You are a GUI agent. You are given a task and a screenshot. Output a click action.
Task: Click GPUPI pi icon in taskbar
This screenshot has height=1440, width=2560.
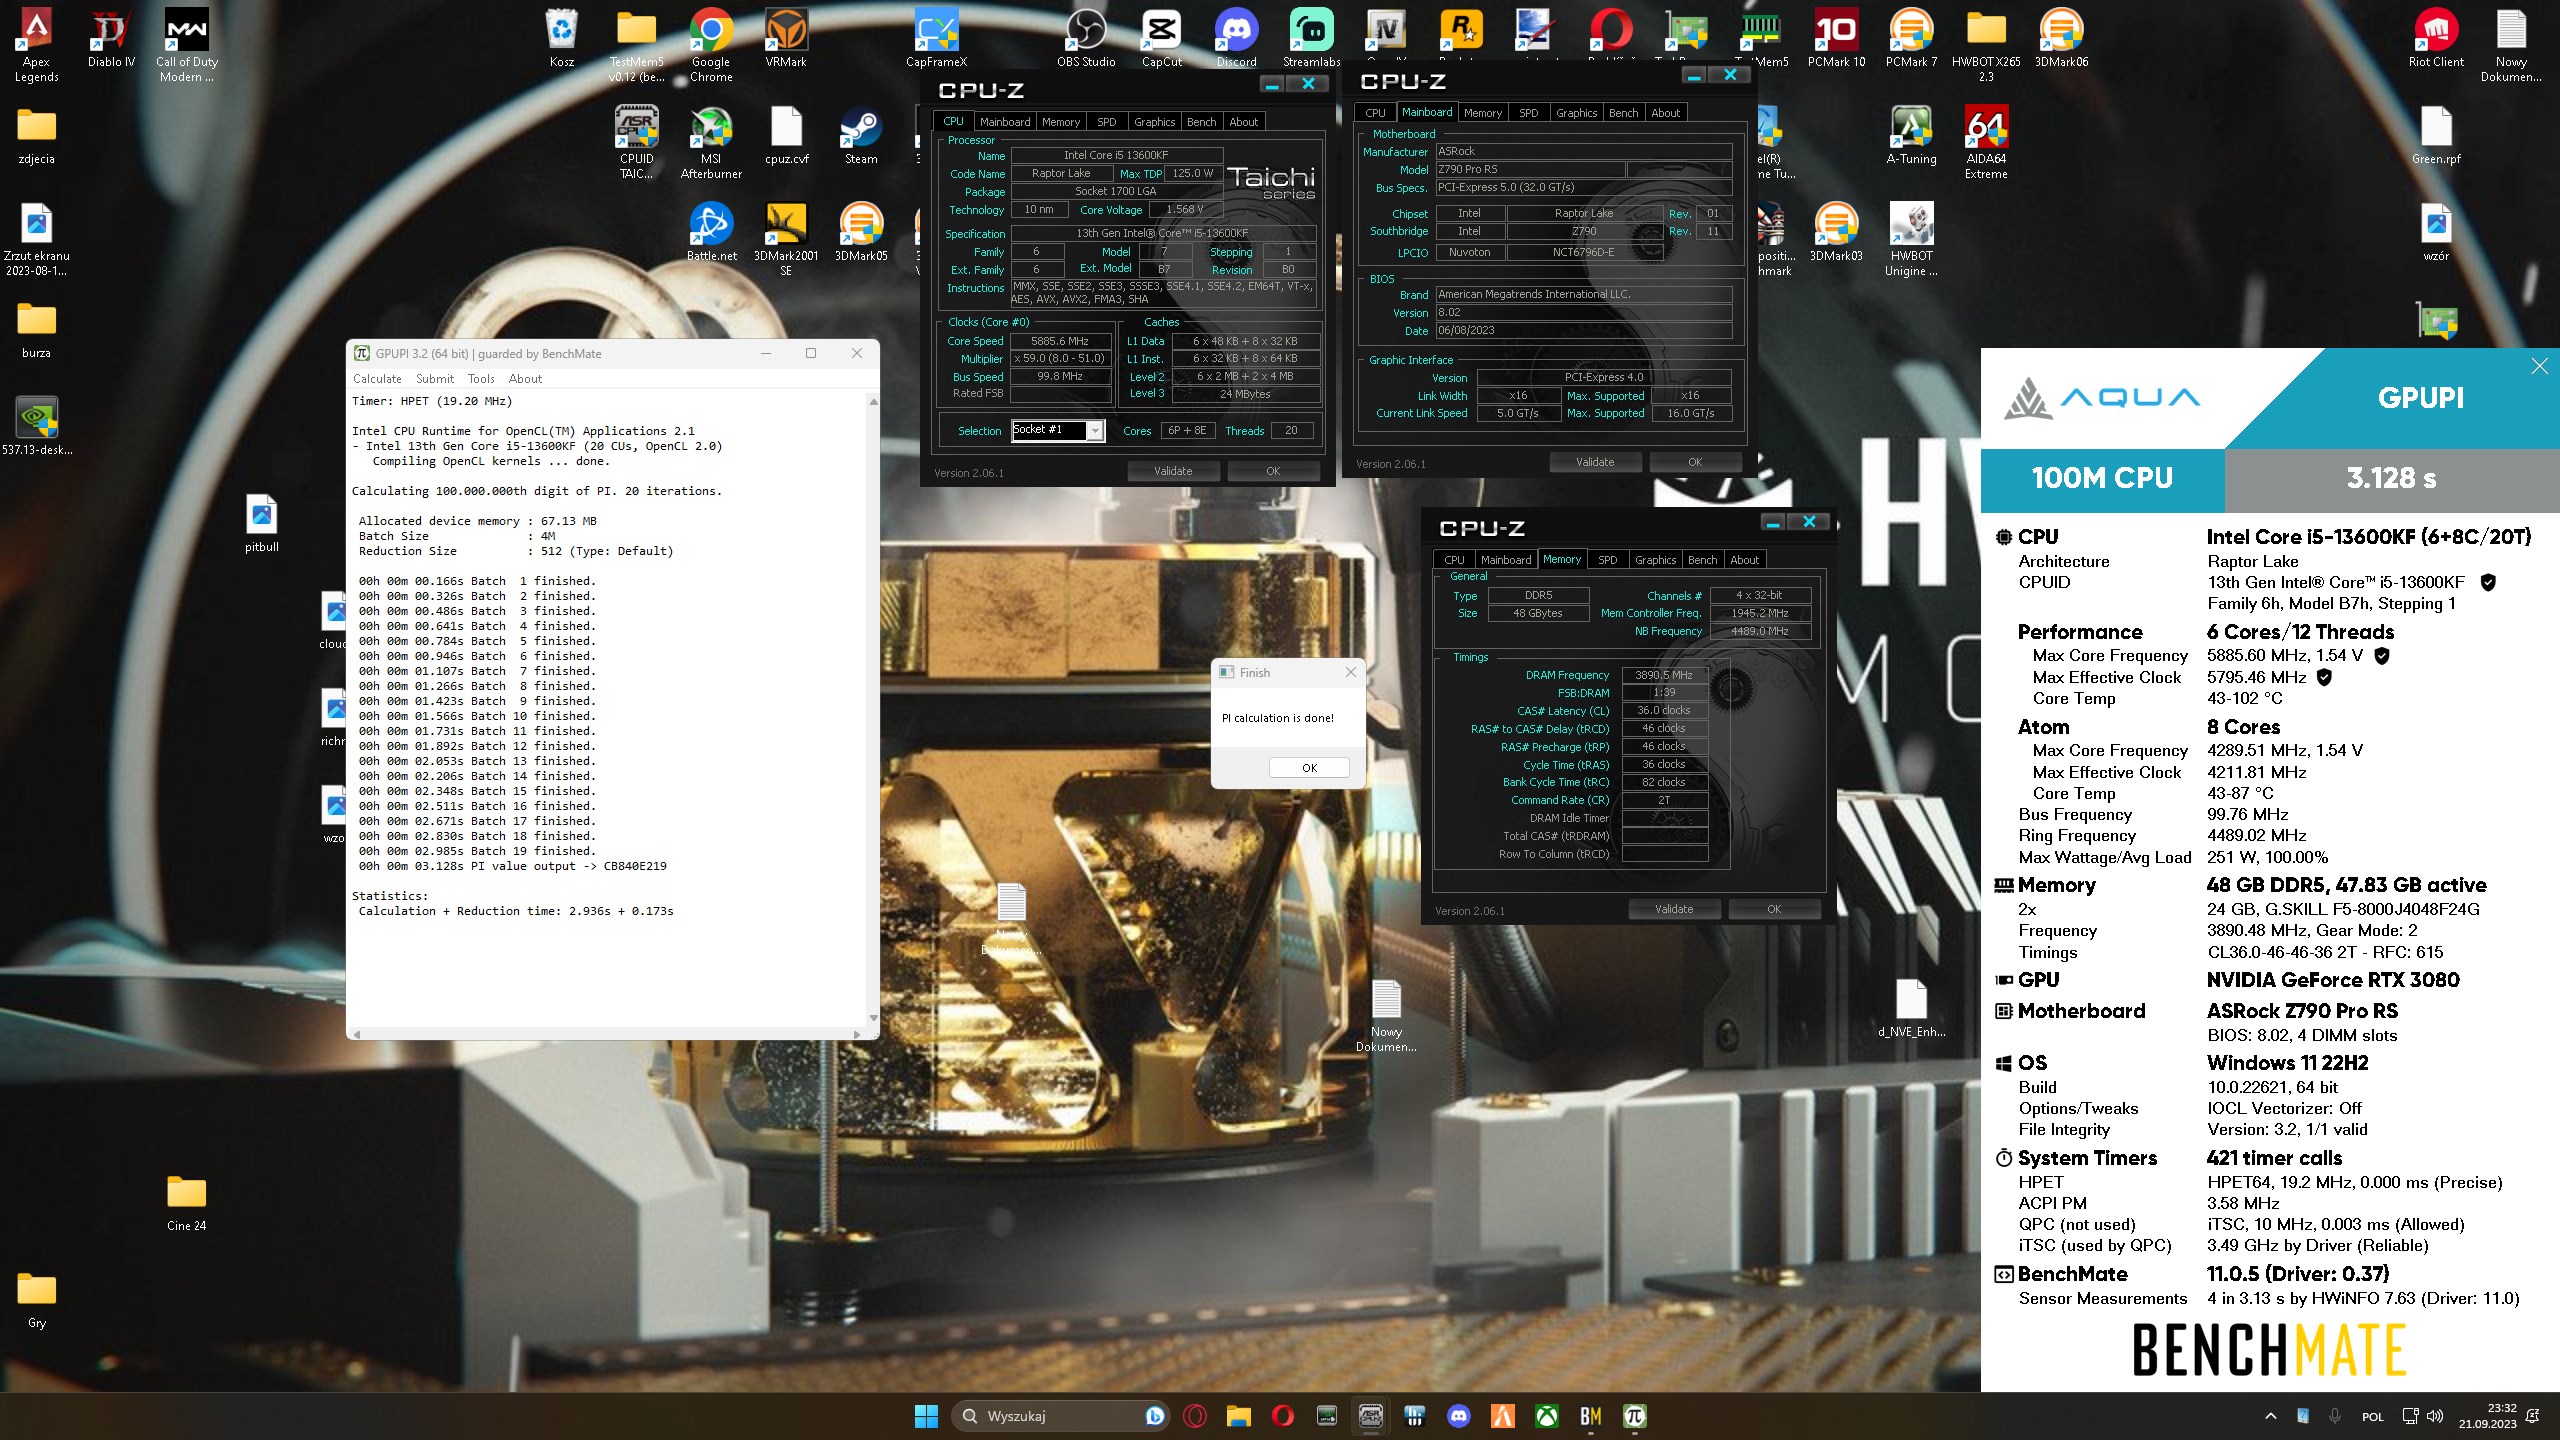coord(1634,1416)
